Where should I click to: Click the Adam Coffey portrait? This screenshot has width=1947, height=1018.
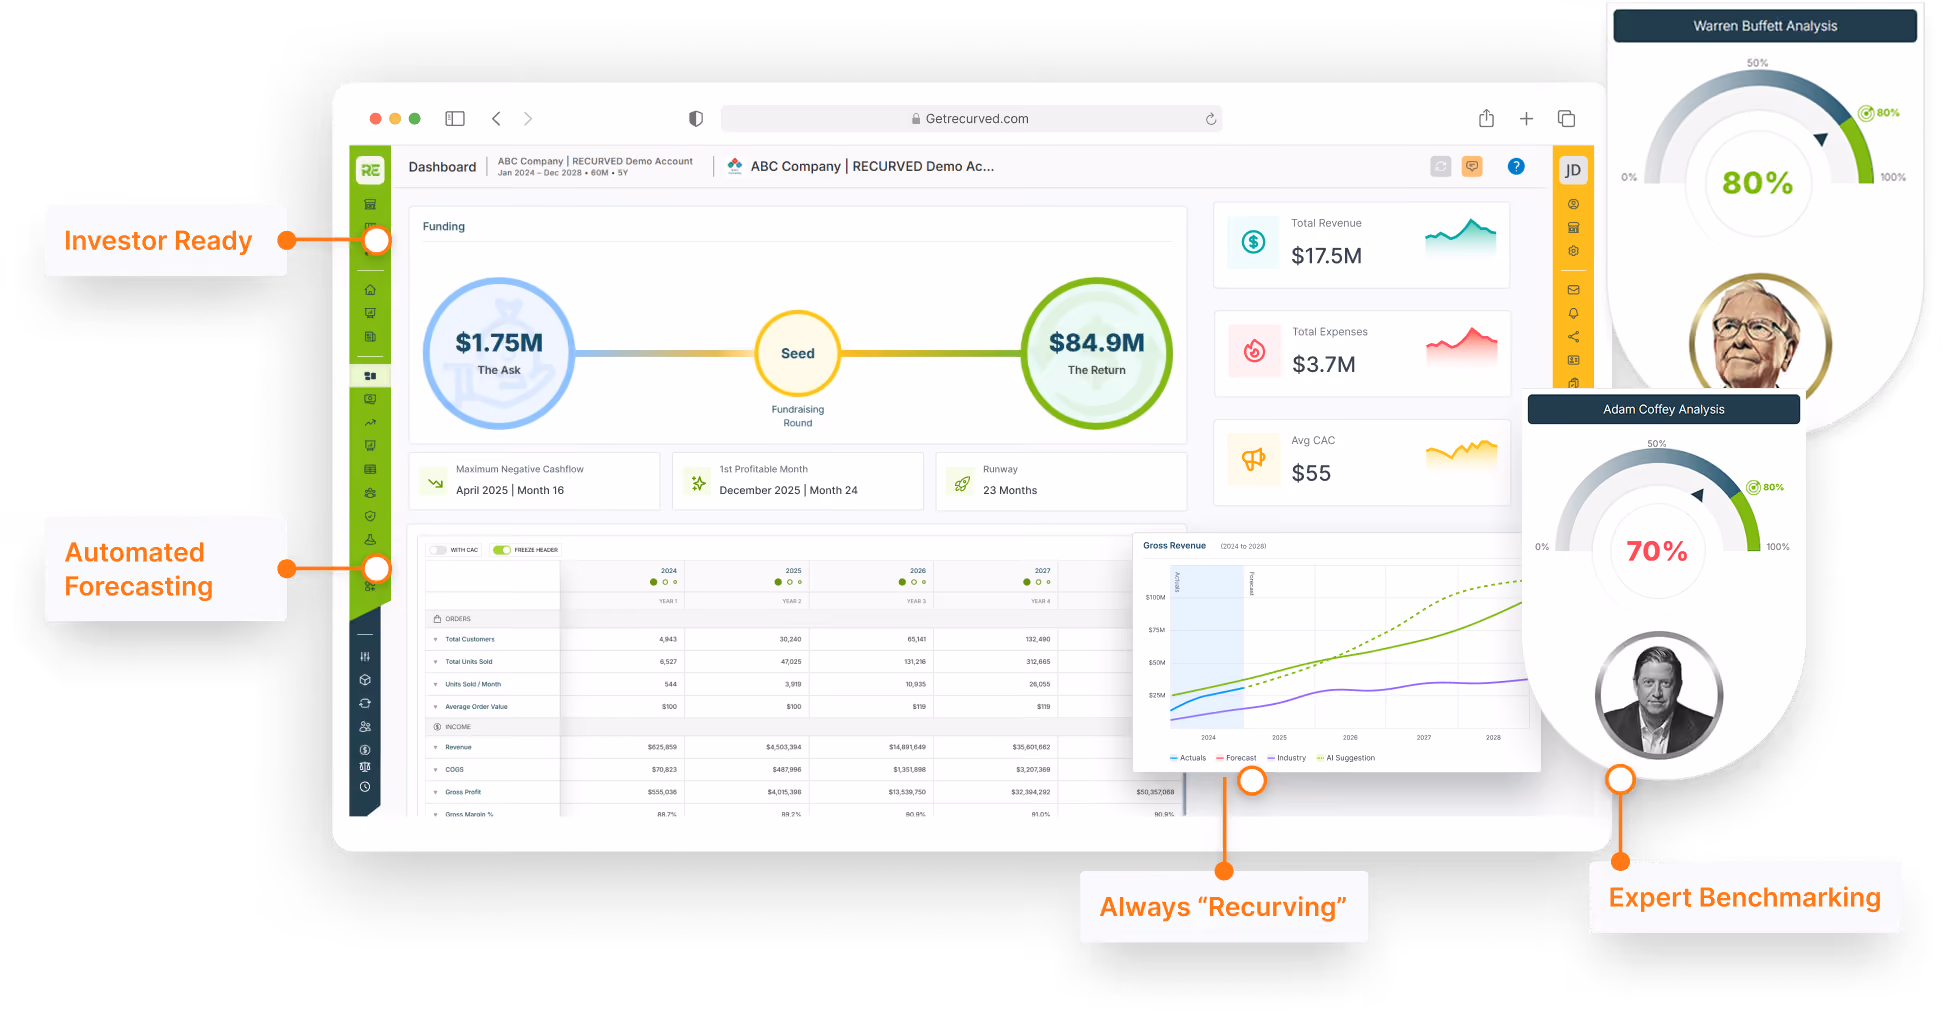[1659, 696]
